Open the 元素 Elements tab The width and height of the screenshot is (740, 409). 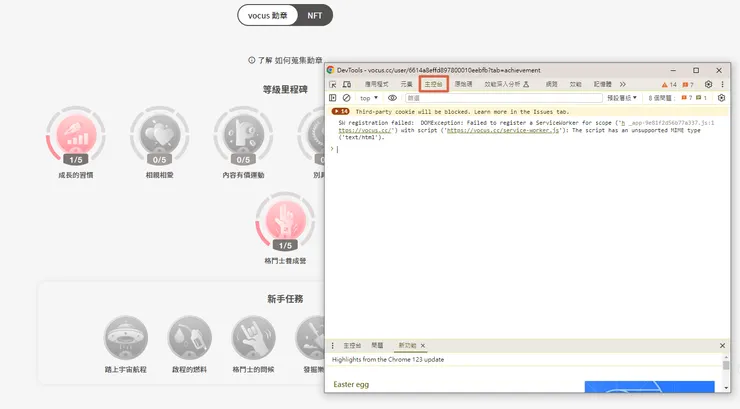click(x=406, y=84)
